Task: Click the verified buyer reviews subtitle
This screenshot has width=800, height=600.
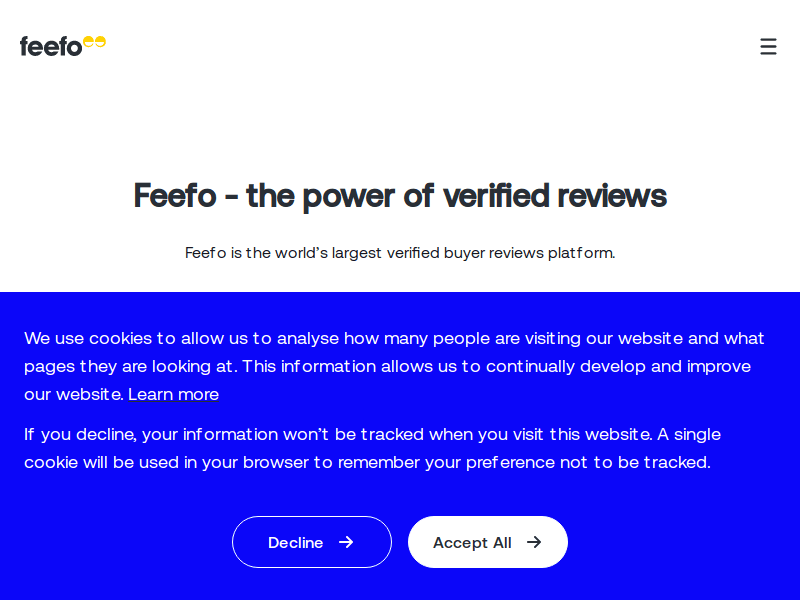Action: pos(400,252)
